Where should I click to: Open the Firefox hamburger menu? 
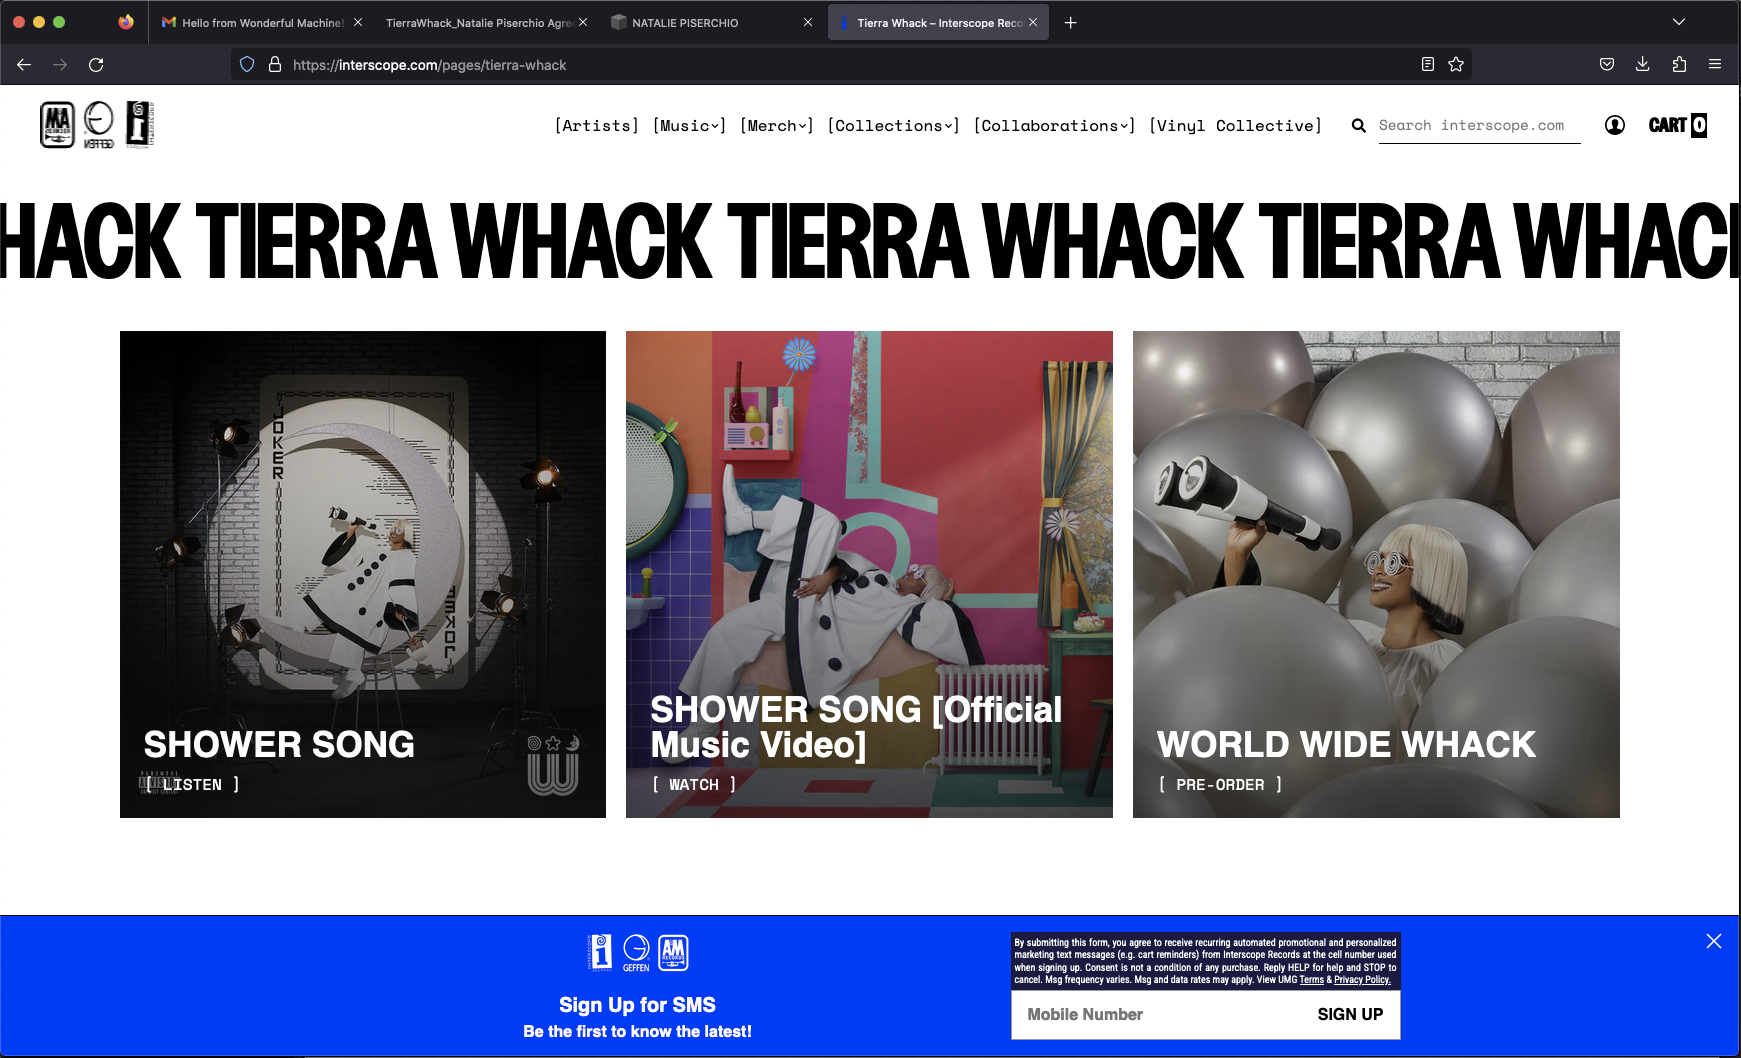[1715, 65]
